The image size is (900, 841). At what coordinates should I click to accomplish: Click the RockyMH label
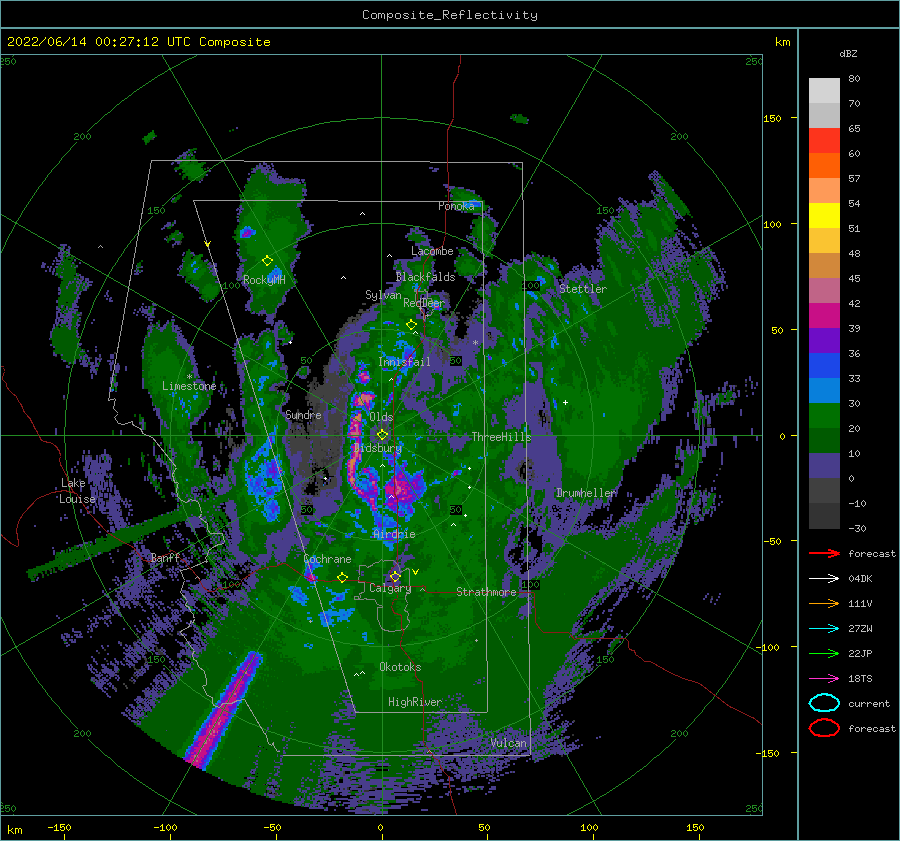coord(264,280)
